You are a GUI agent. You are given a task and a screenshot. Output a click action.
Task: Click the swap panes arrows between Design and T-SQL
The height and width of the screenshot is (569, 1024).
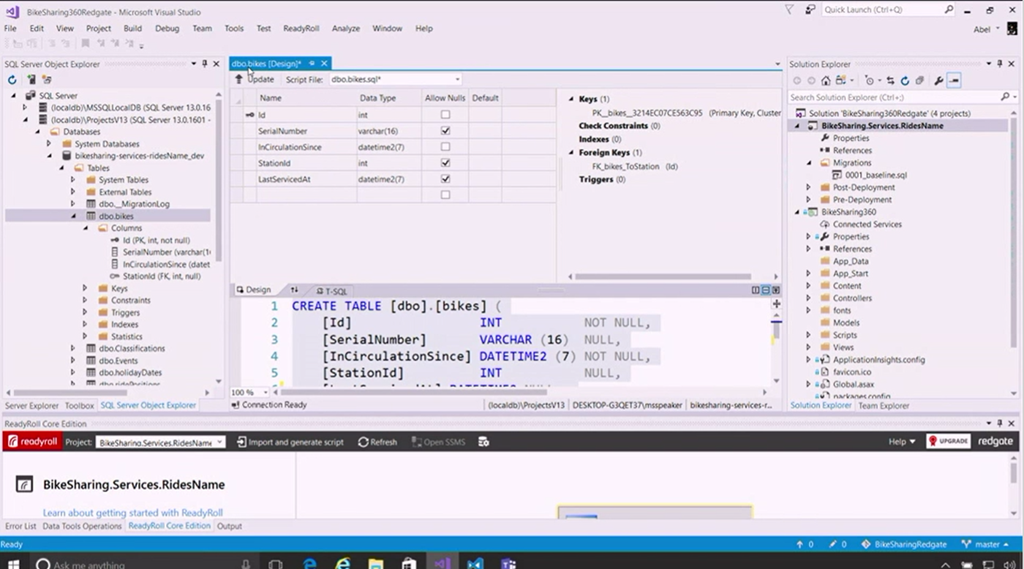point(295,290)
